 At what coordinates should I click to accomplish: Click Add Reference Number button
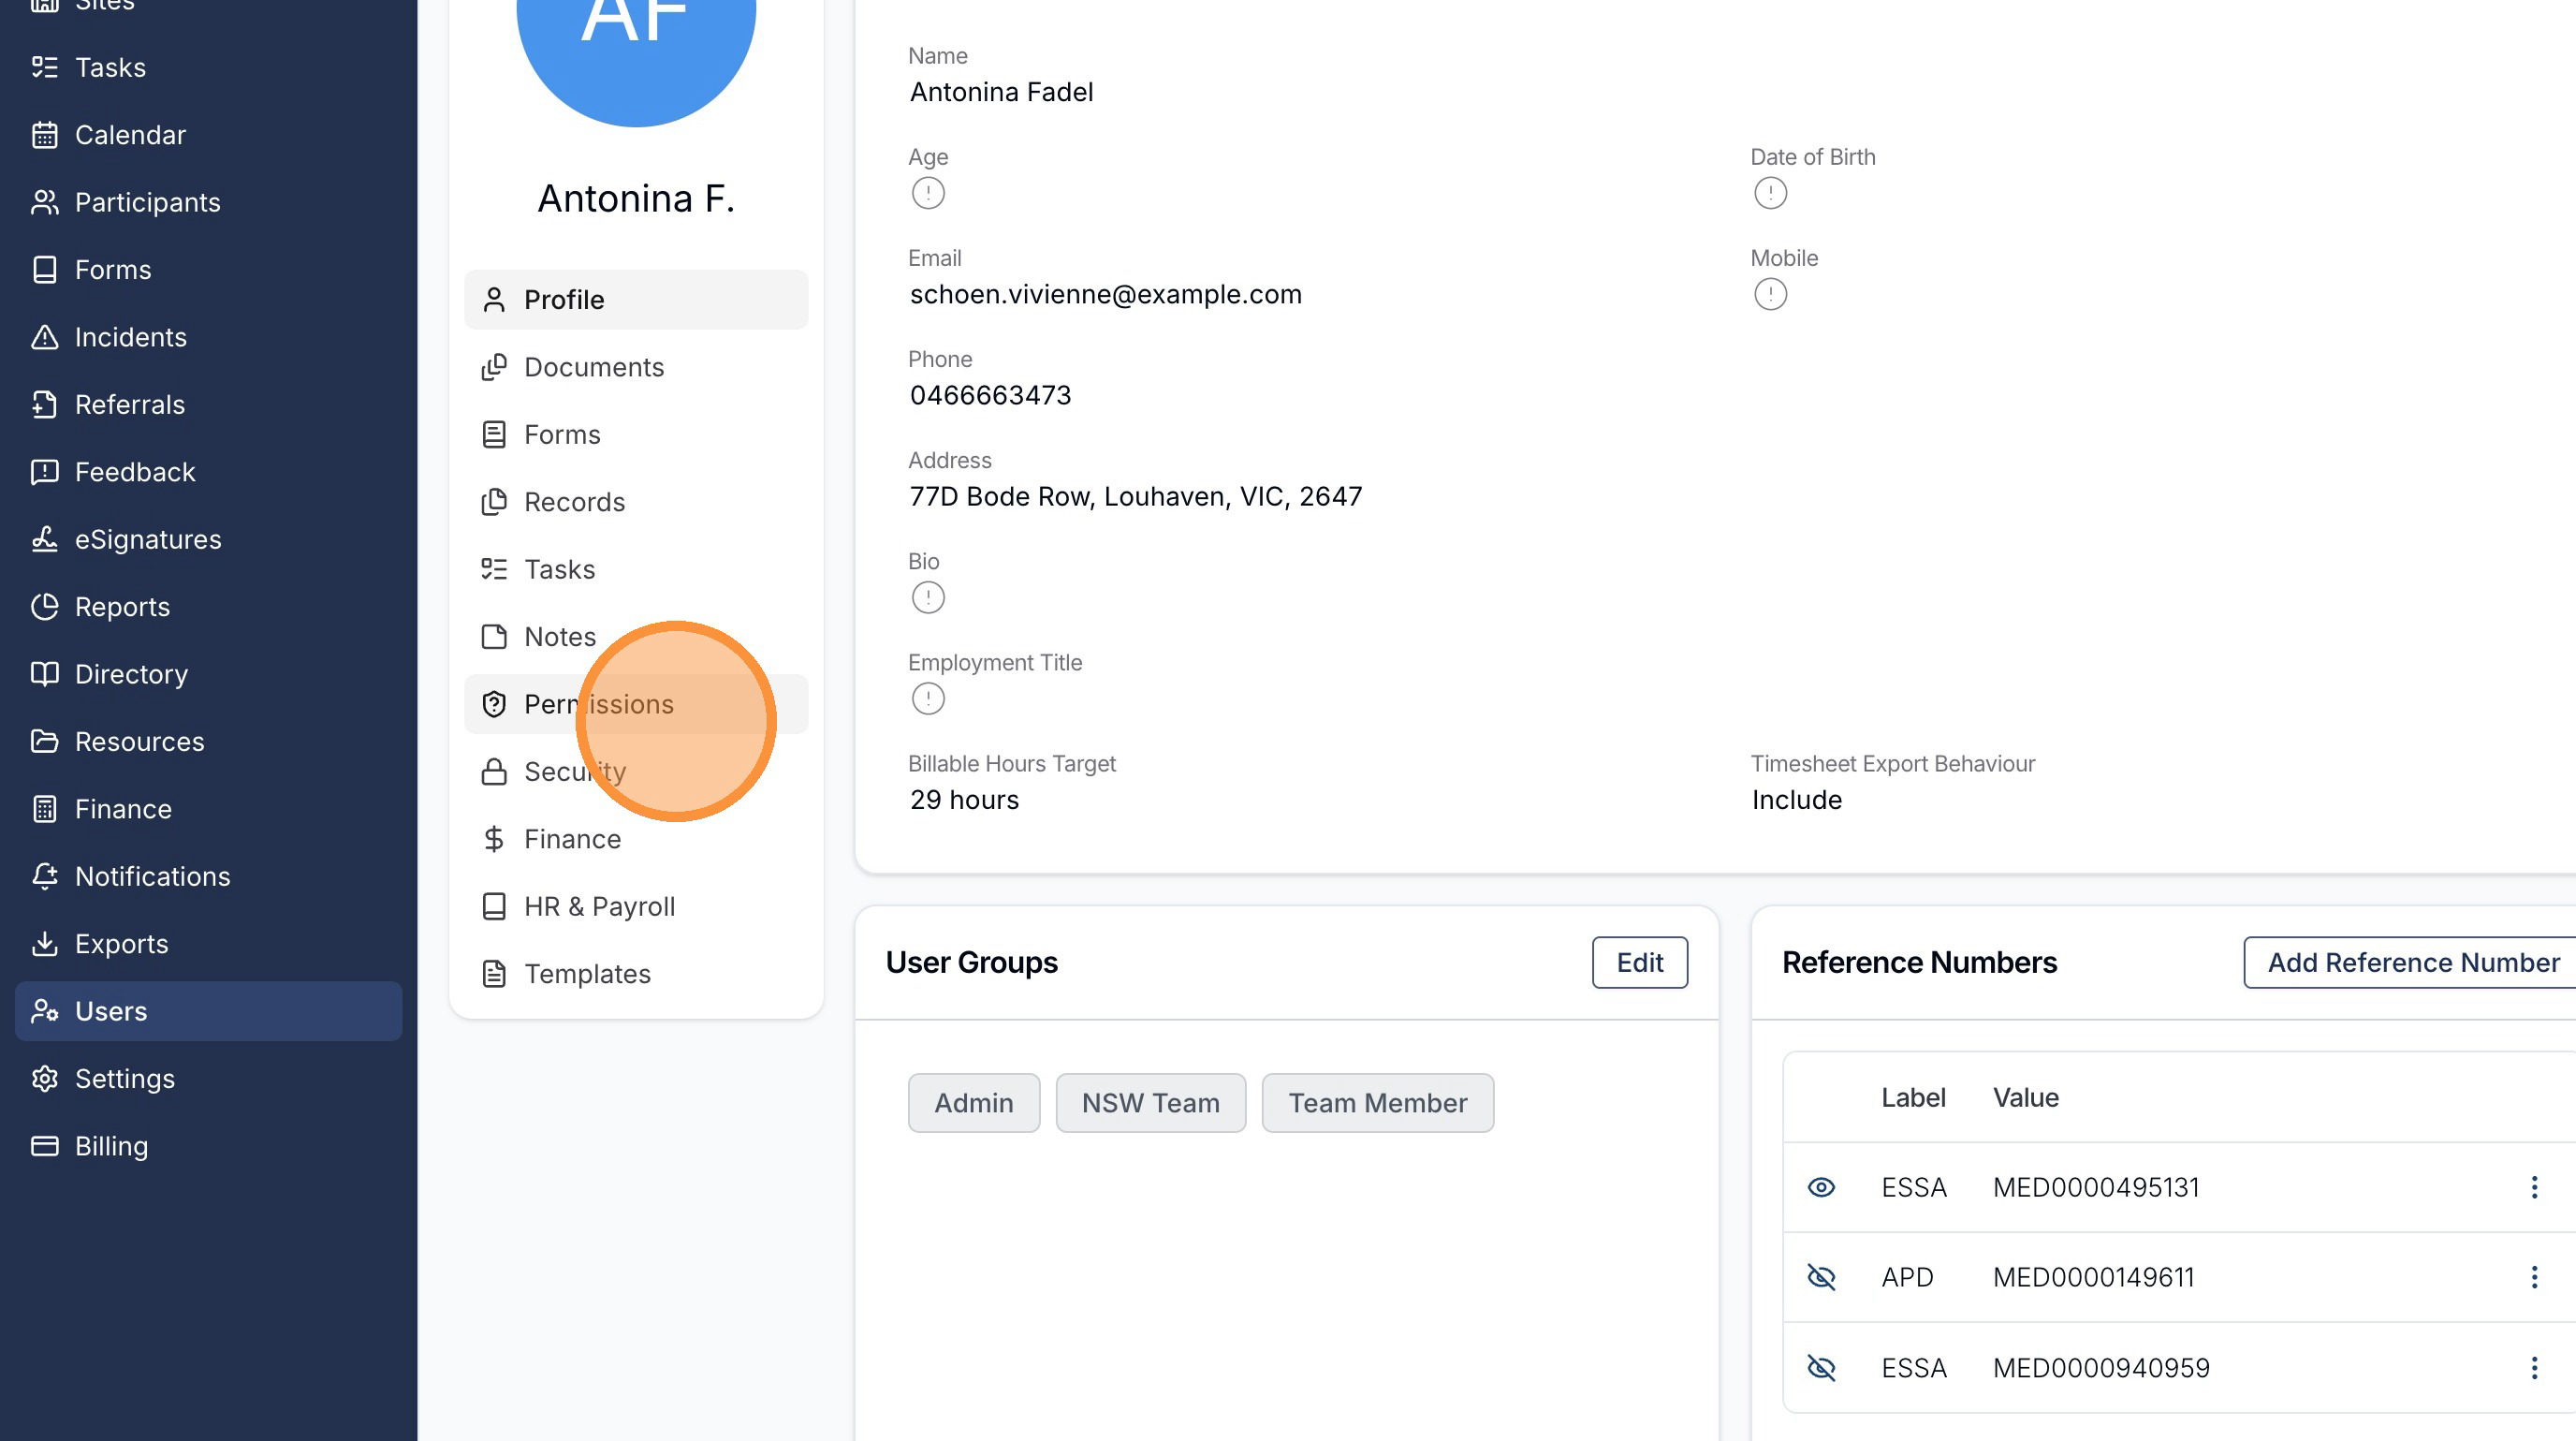point(2412,962)
